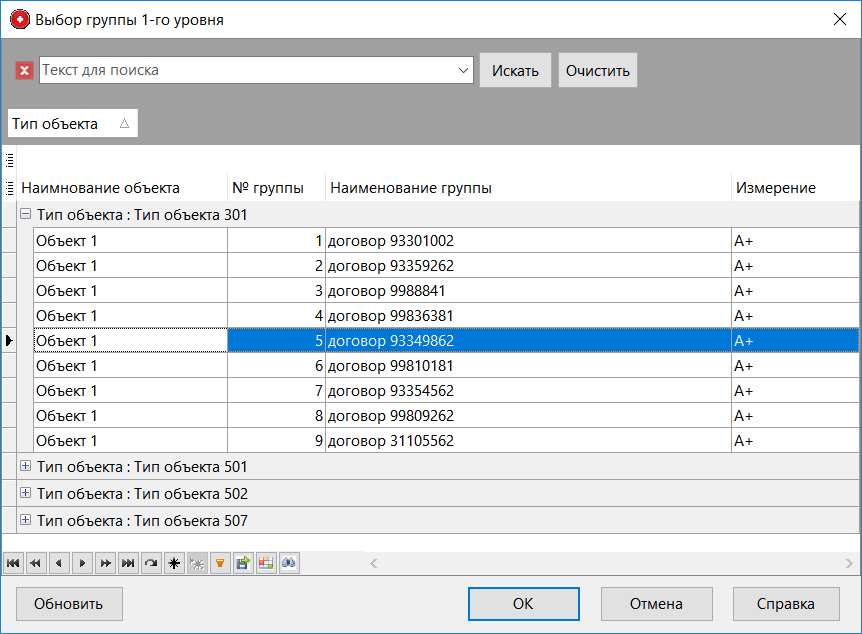
Task: Jump to last record in navigator
Action: 128,563
